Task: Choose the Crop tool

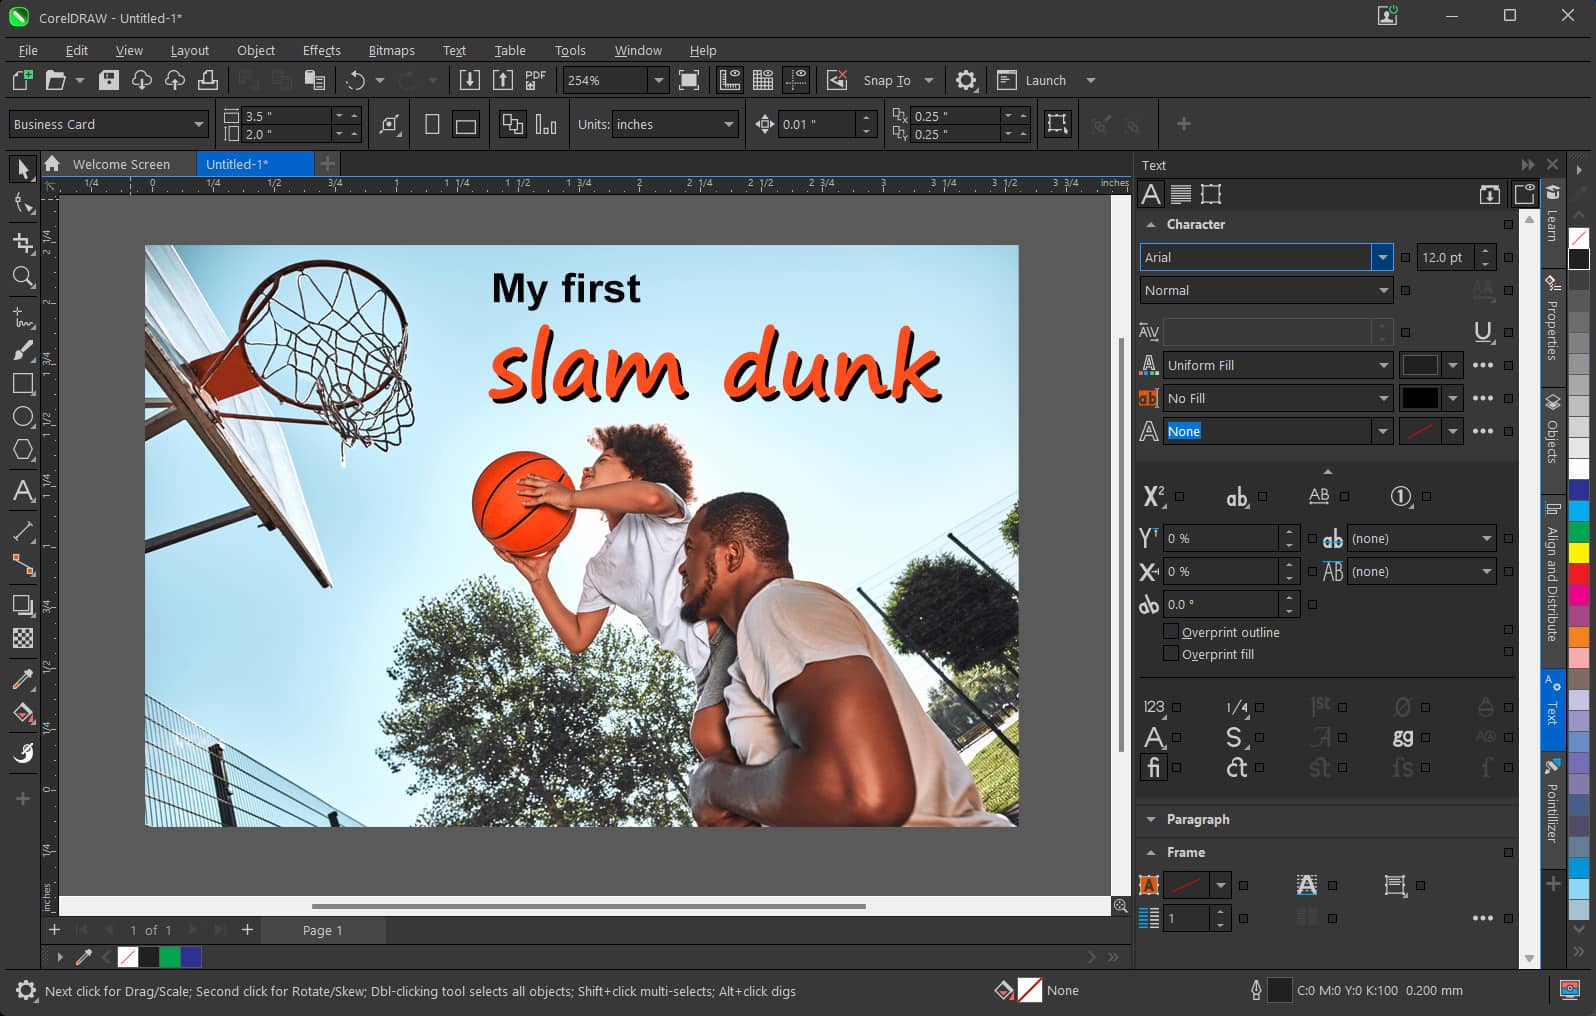Action: [23, 242]
